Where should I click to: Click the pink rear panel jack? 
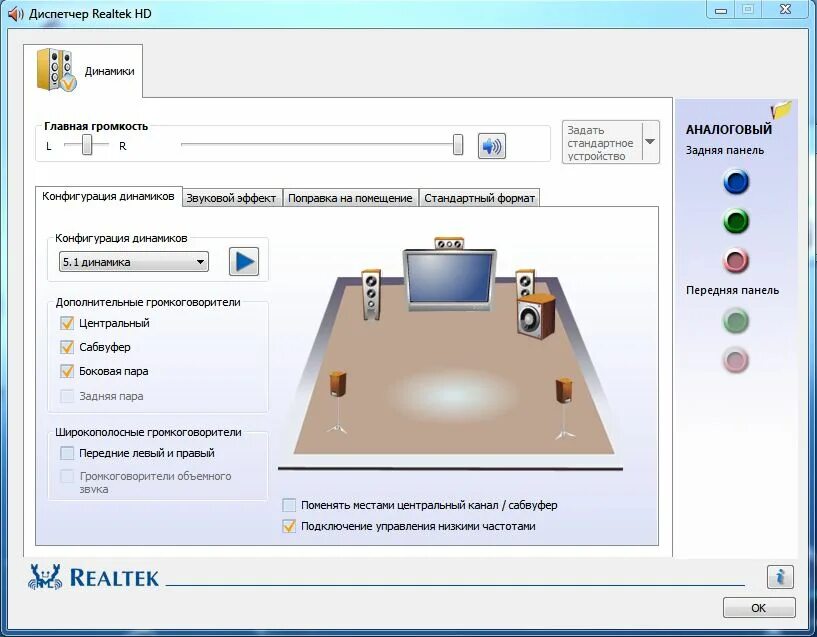[x=736, y=260]
